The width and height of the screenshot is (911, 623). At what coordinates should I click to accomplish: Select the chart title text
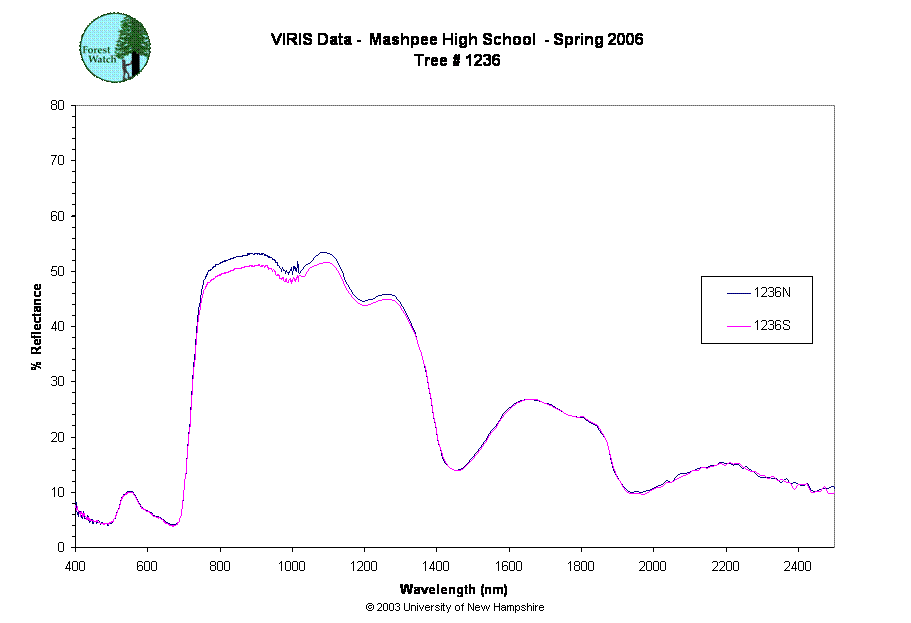click(455, 41)
